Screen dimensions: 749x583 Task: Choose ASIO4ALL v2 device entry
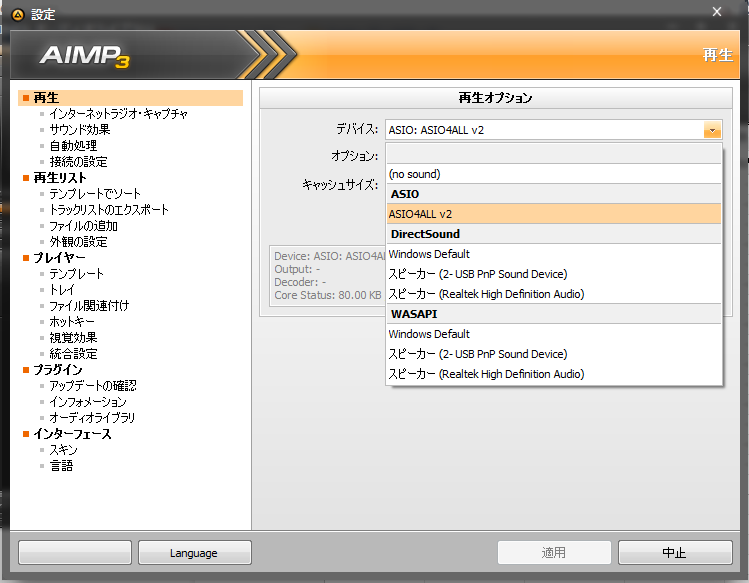pyautogui.click(x=554, y=214)
